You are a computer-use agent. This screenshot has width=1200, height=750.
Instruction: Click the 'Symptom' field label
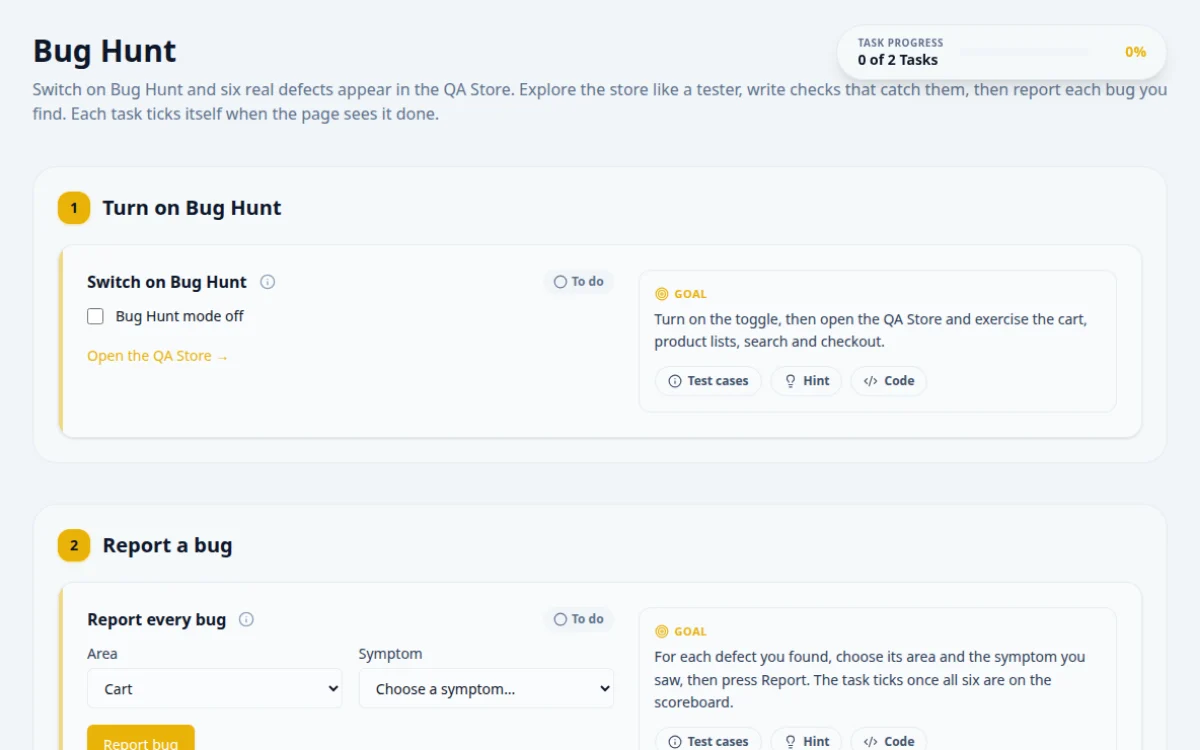(390, 654)
